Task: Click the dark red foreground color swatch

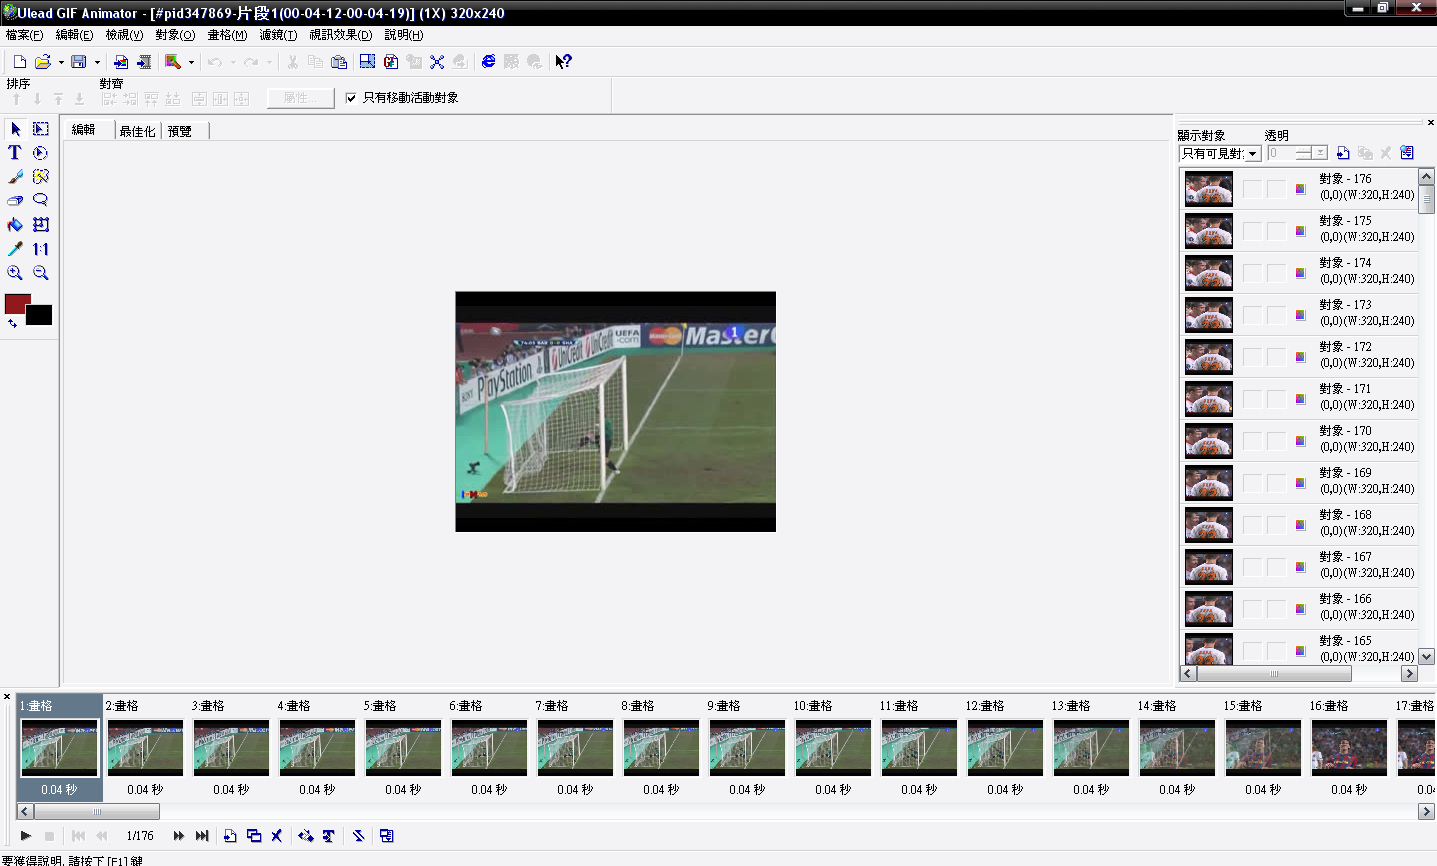Action: coord(16,303)
